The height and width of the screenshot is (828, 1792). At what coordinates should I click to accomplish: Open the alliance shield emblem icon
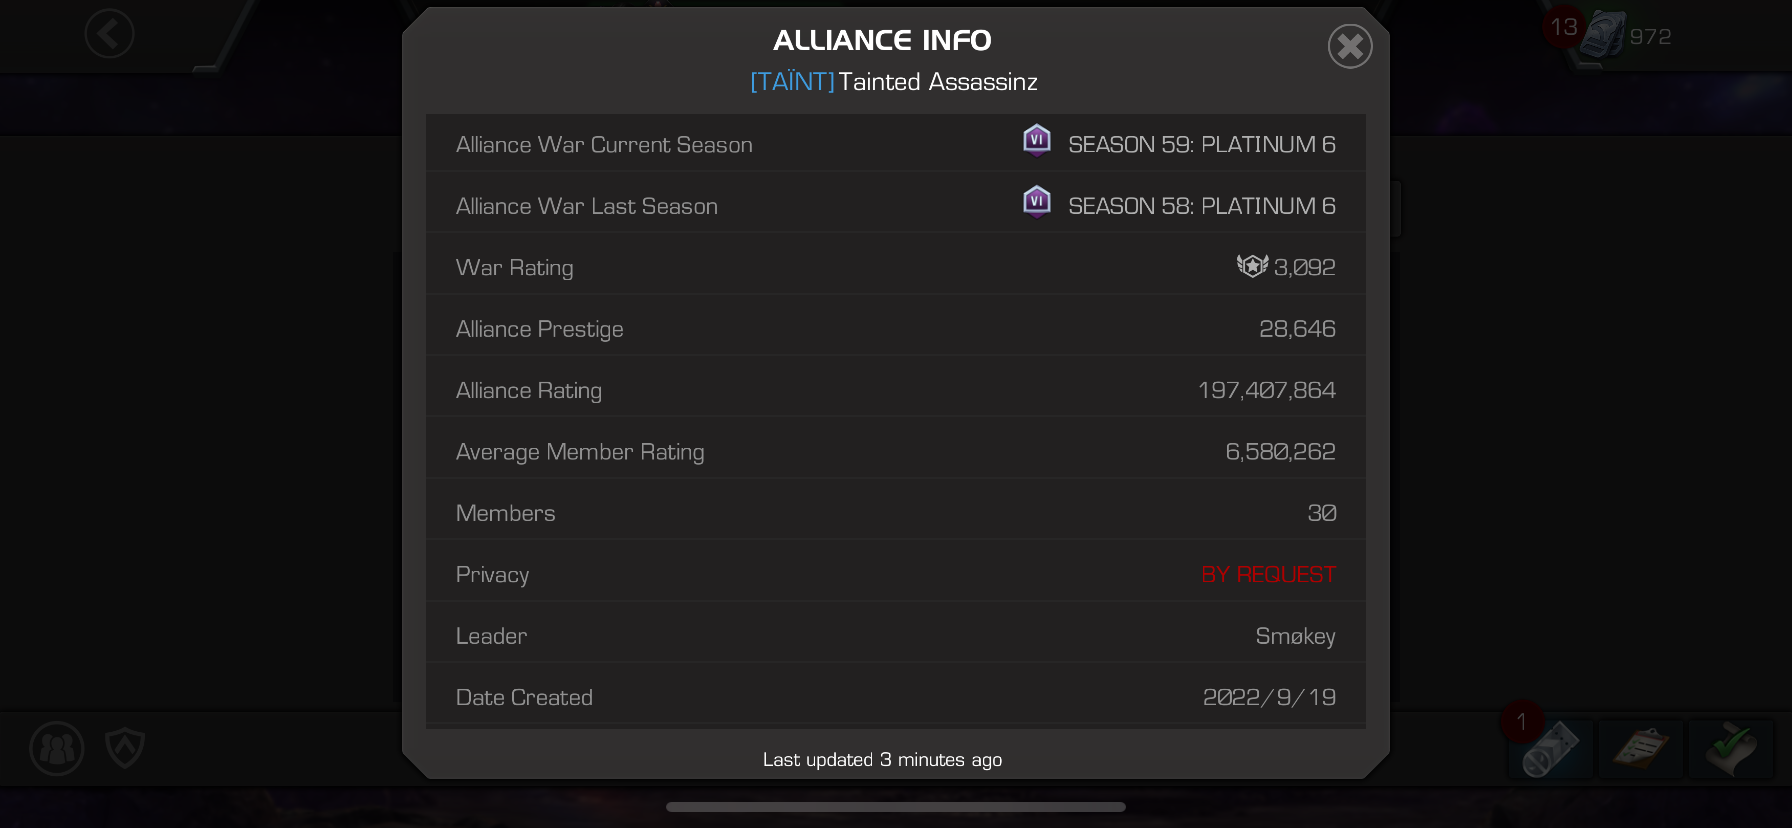[x=125, y=748]
